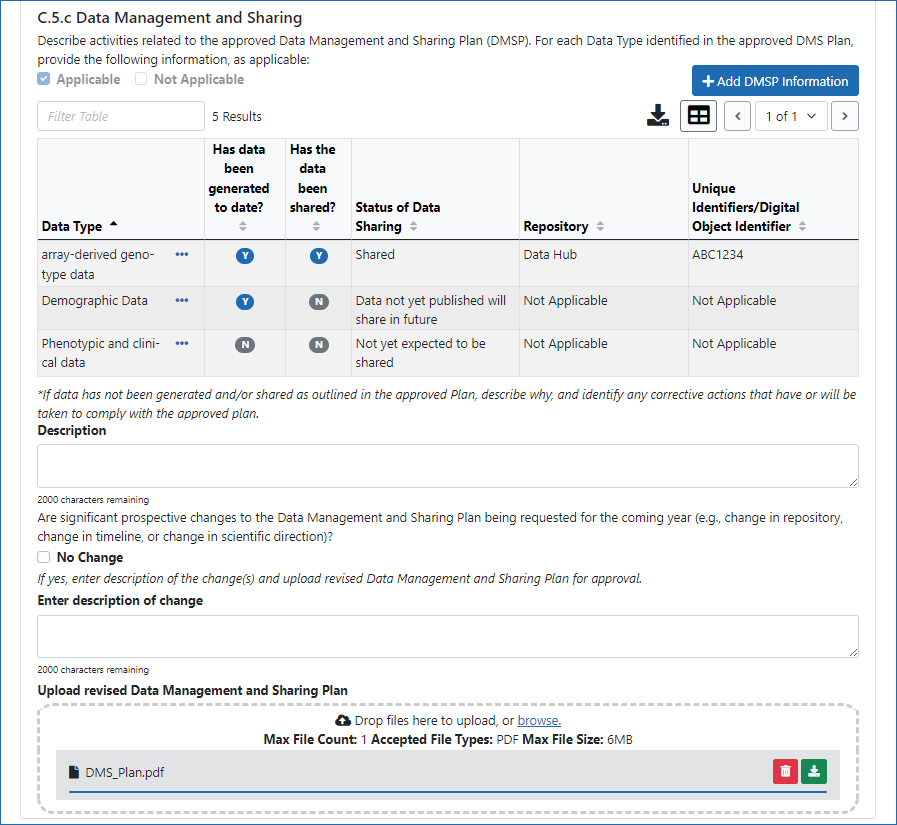This screenshot has height=825, width=897.
Task: Click the Y badge under generated for array-derived row
Action: click(245, 256)
